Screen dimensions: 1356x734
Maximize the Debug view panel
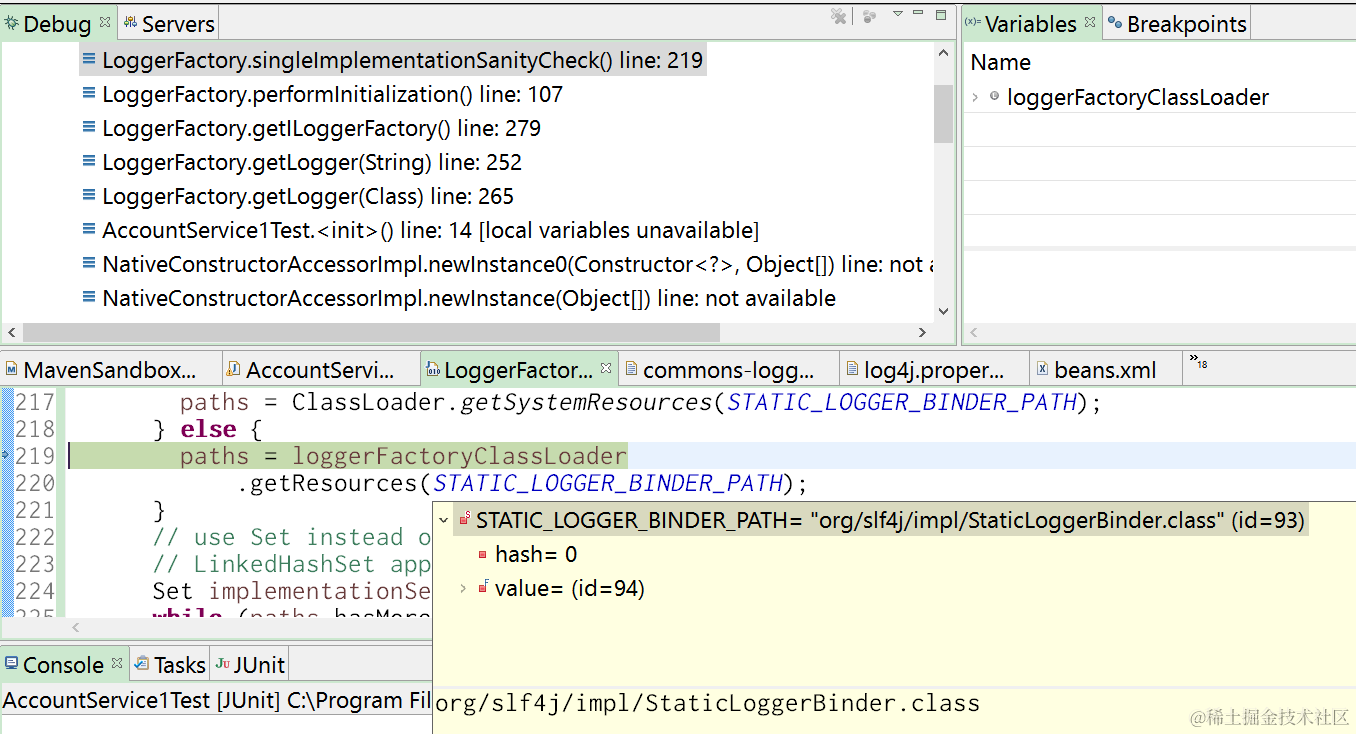[941, 15]
